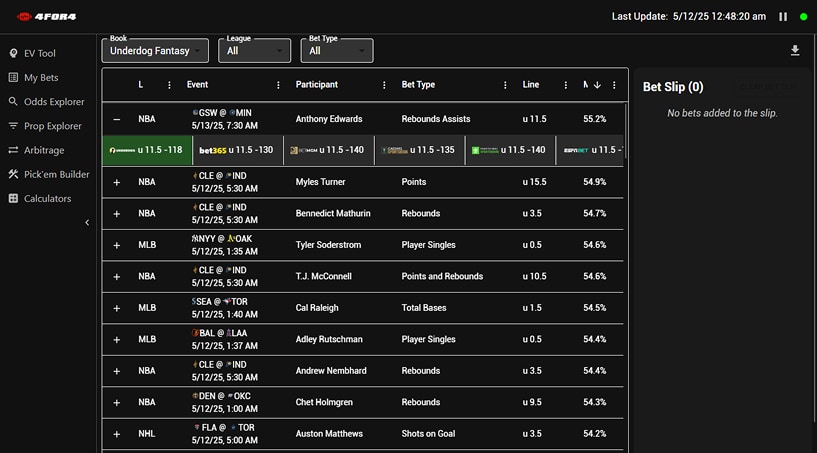The image size is (817, 453).
Task: Open Bet Type column options menu
Action: point(505,85)
